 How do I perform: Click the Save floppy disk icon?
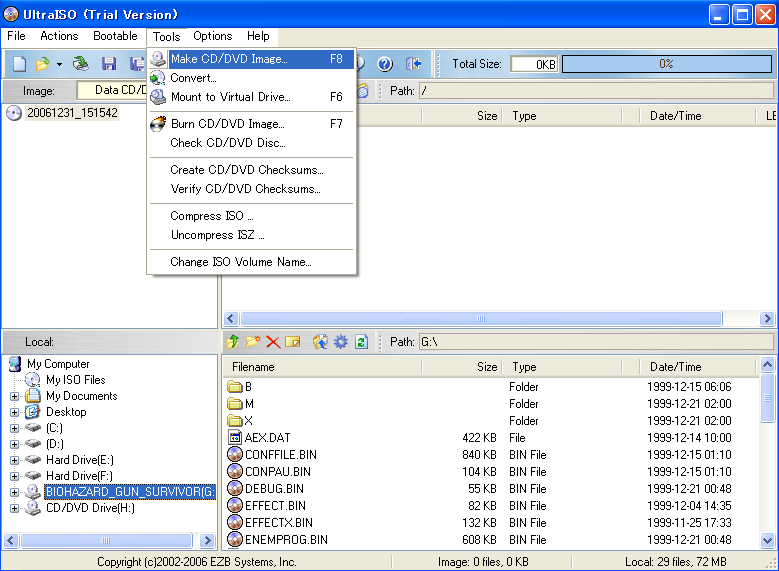[109, 64]
